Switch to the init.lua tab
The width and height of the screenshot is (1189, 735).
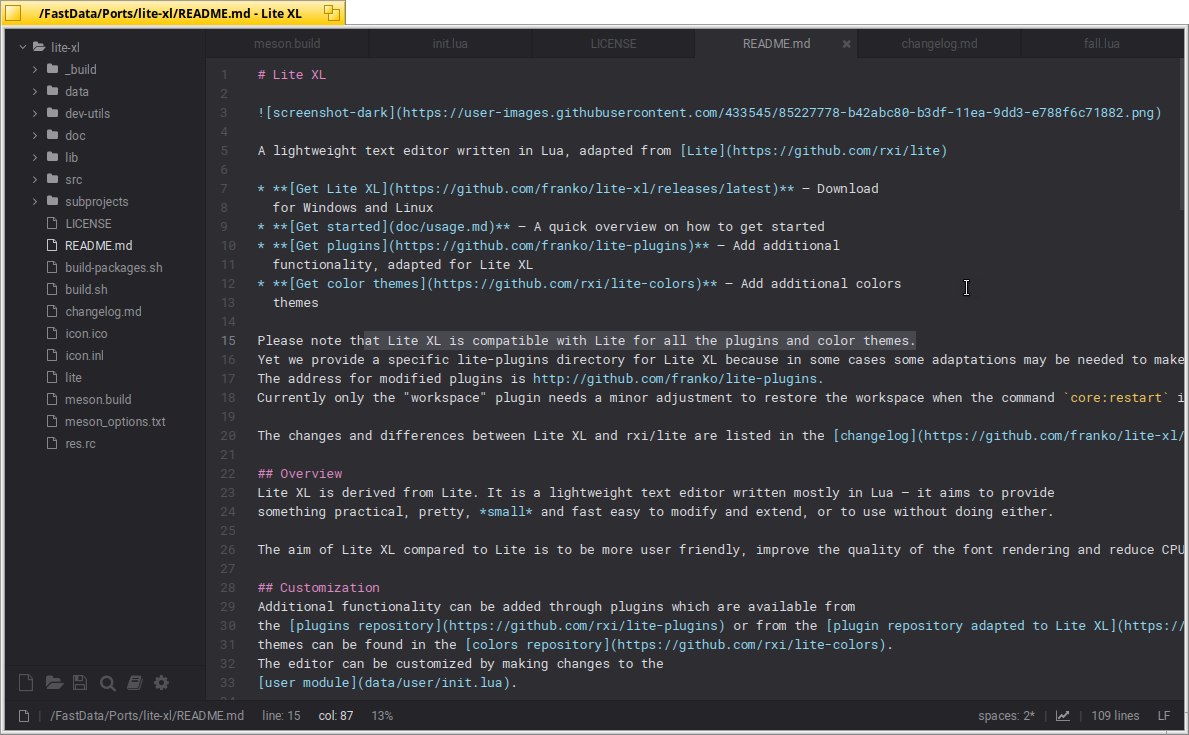(450, 44)
